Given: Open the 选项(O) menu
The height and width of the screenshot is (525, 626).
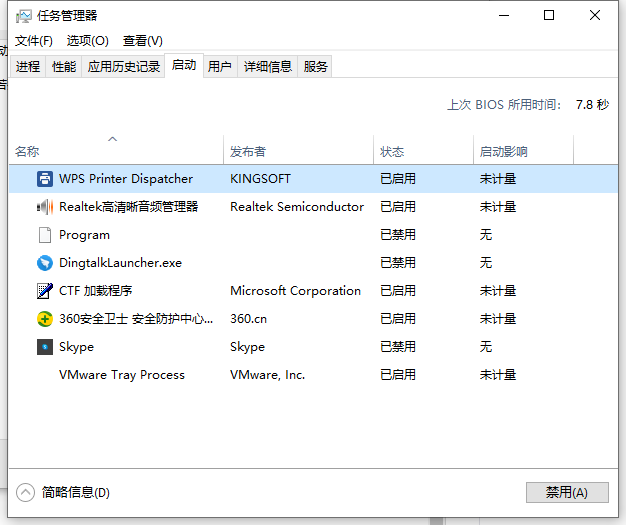Looking at the screenshot, I should [87, 41].
